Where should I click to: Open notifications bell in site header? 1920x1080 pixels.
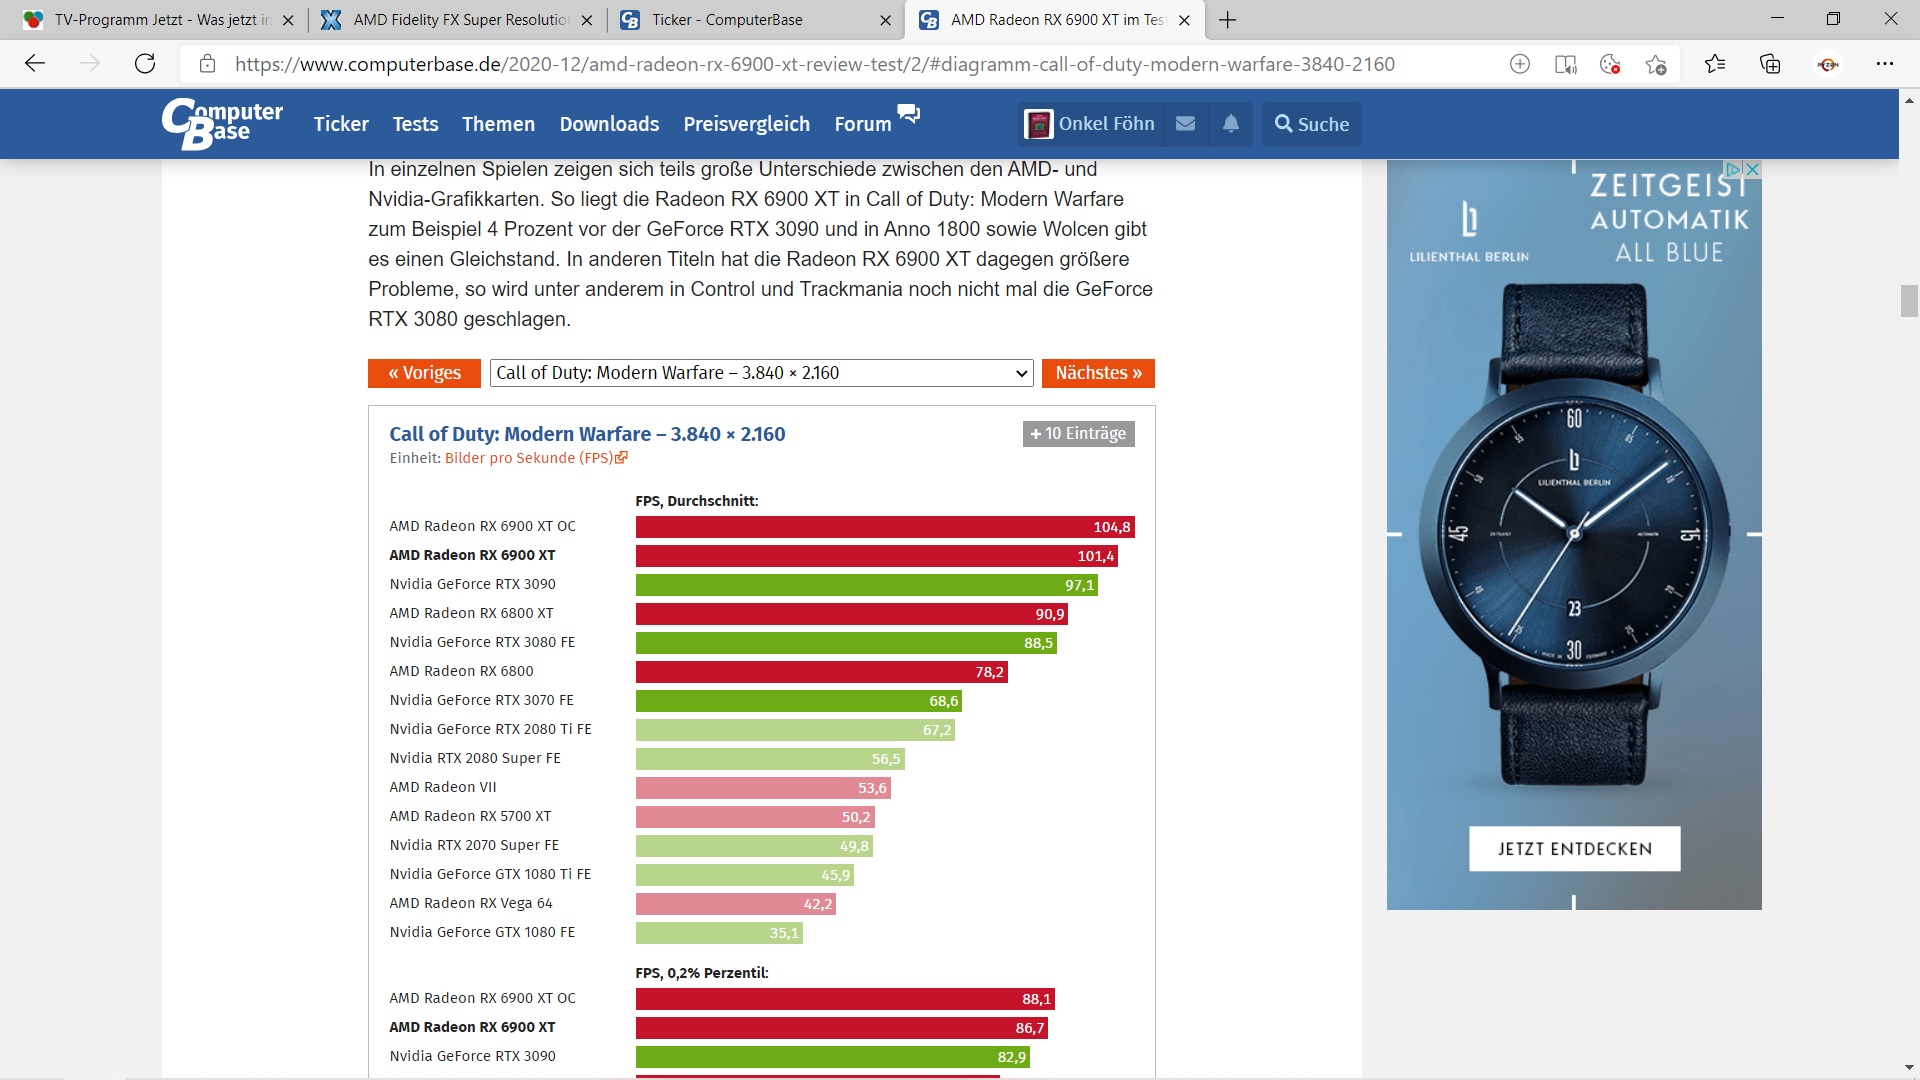click(x=1231, y=124)
